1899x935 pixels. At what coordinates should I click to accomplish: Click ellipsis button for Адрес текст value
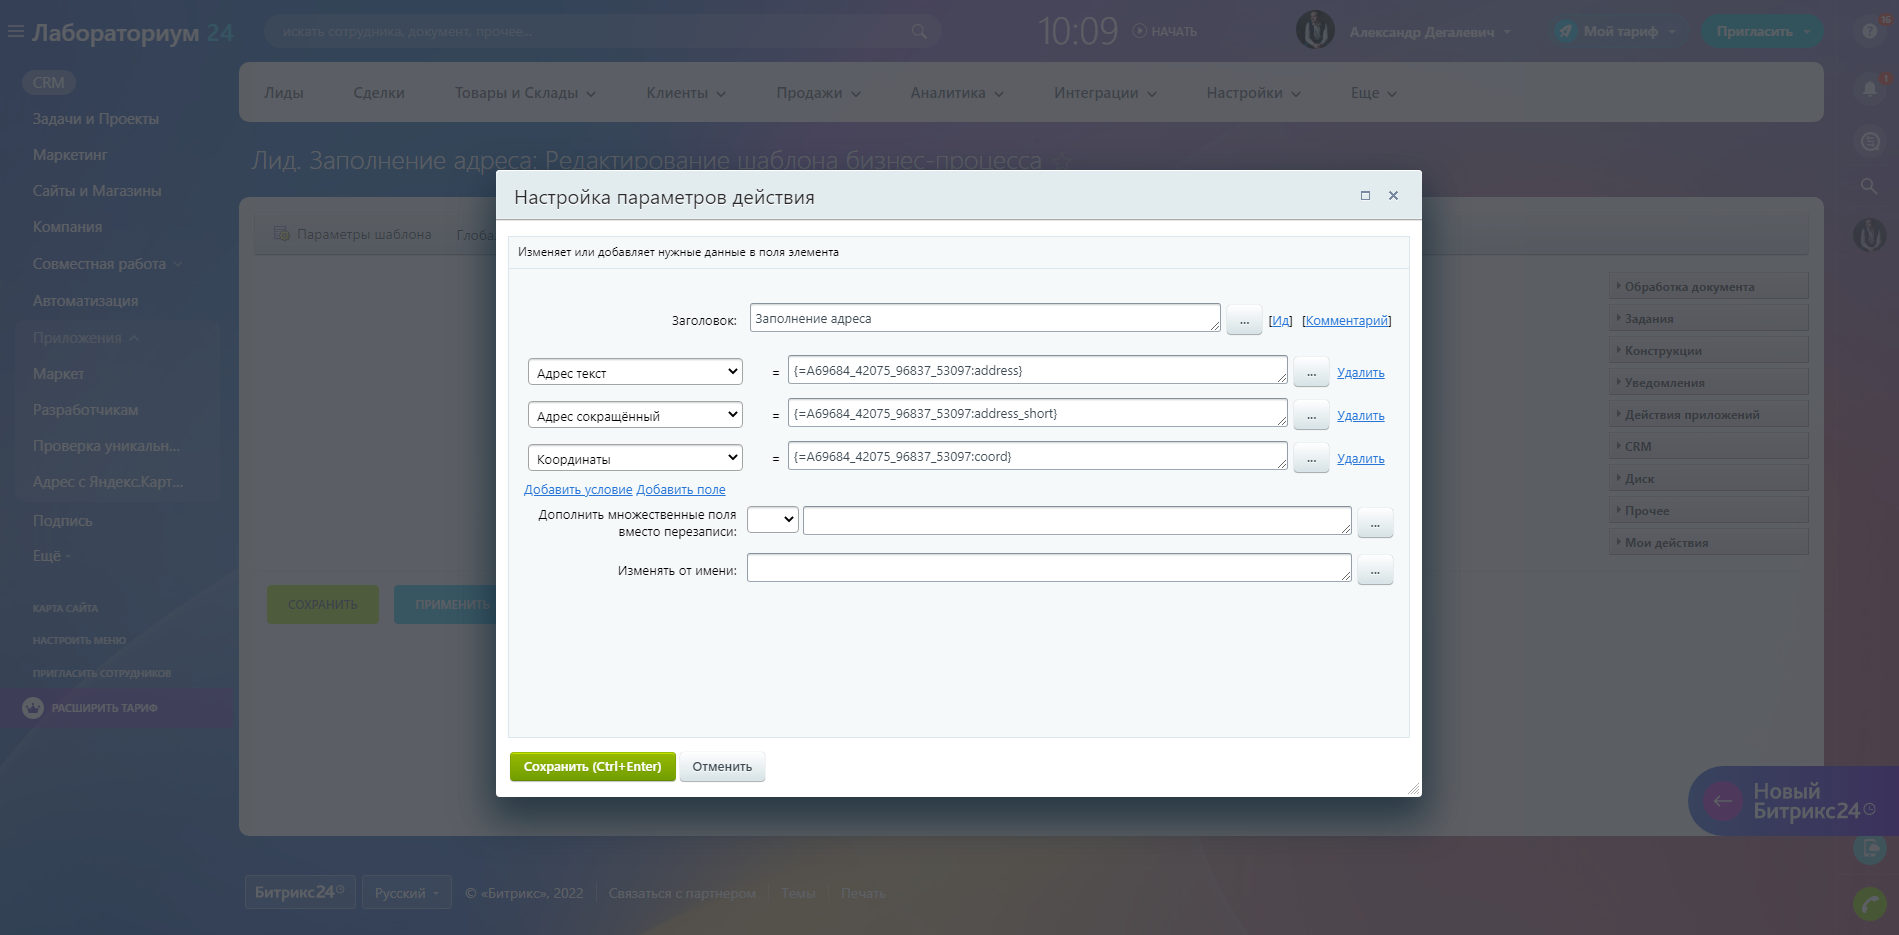click(x=1311, y=373)
